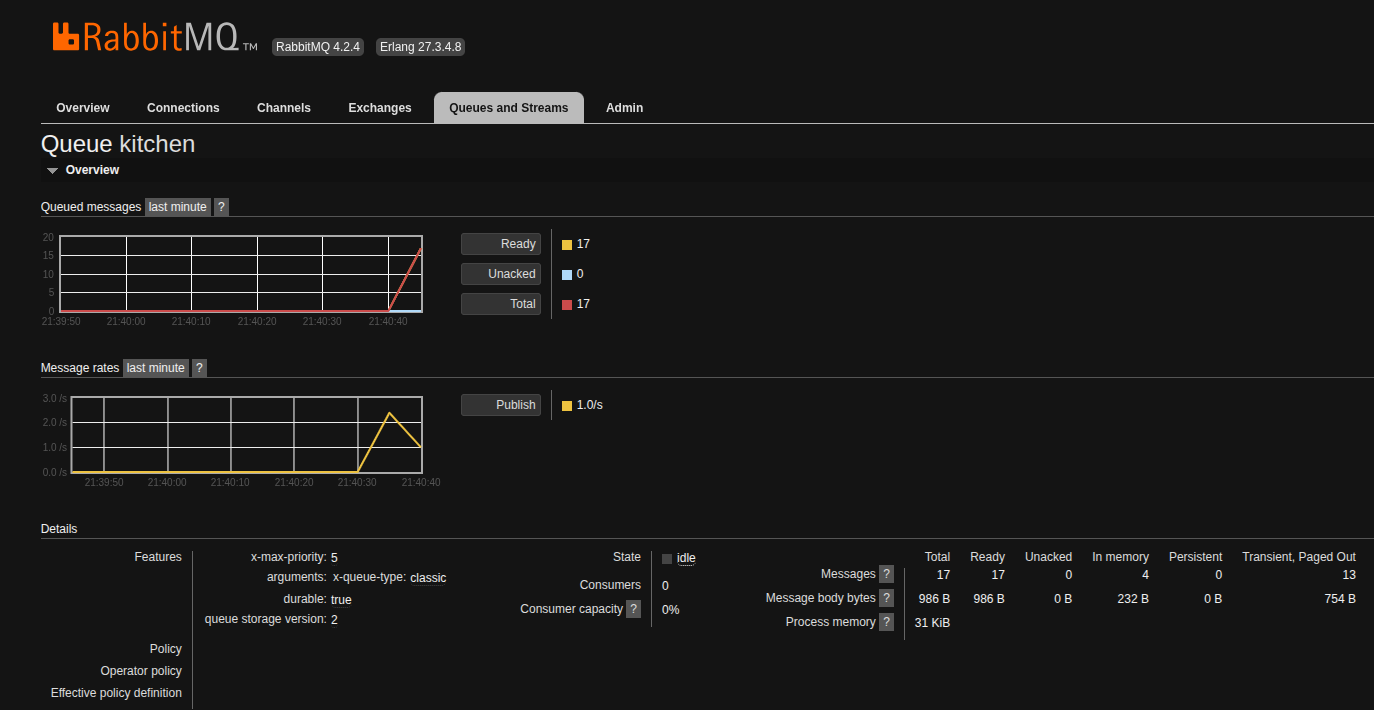Click the 'Details' section heading
Viewport: 1374px width, 710px height.
tap(59, 529)
